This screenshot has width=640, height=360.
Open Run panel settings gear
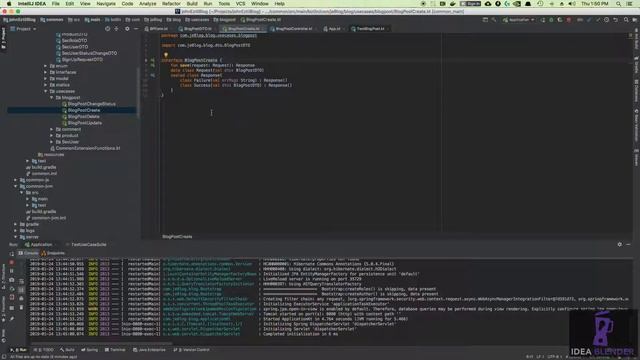click(x=620, y=244)
